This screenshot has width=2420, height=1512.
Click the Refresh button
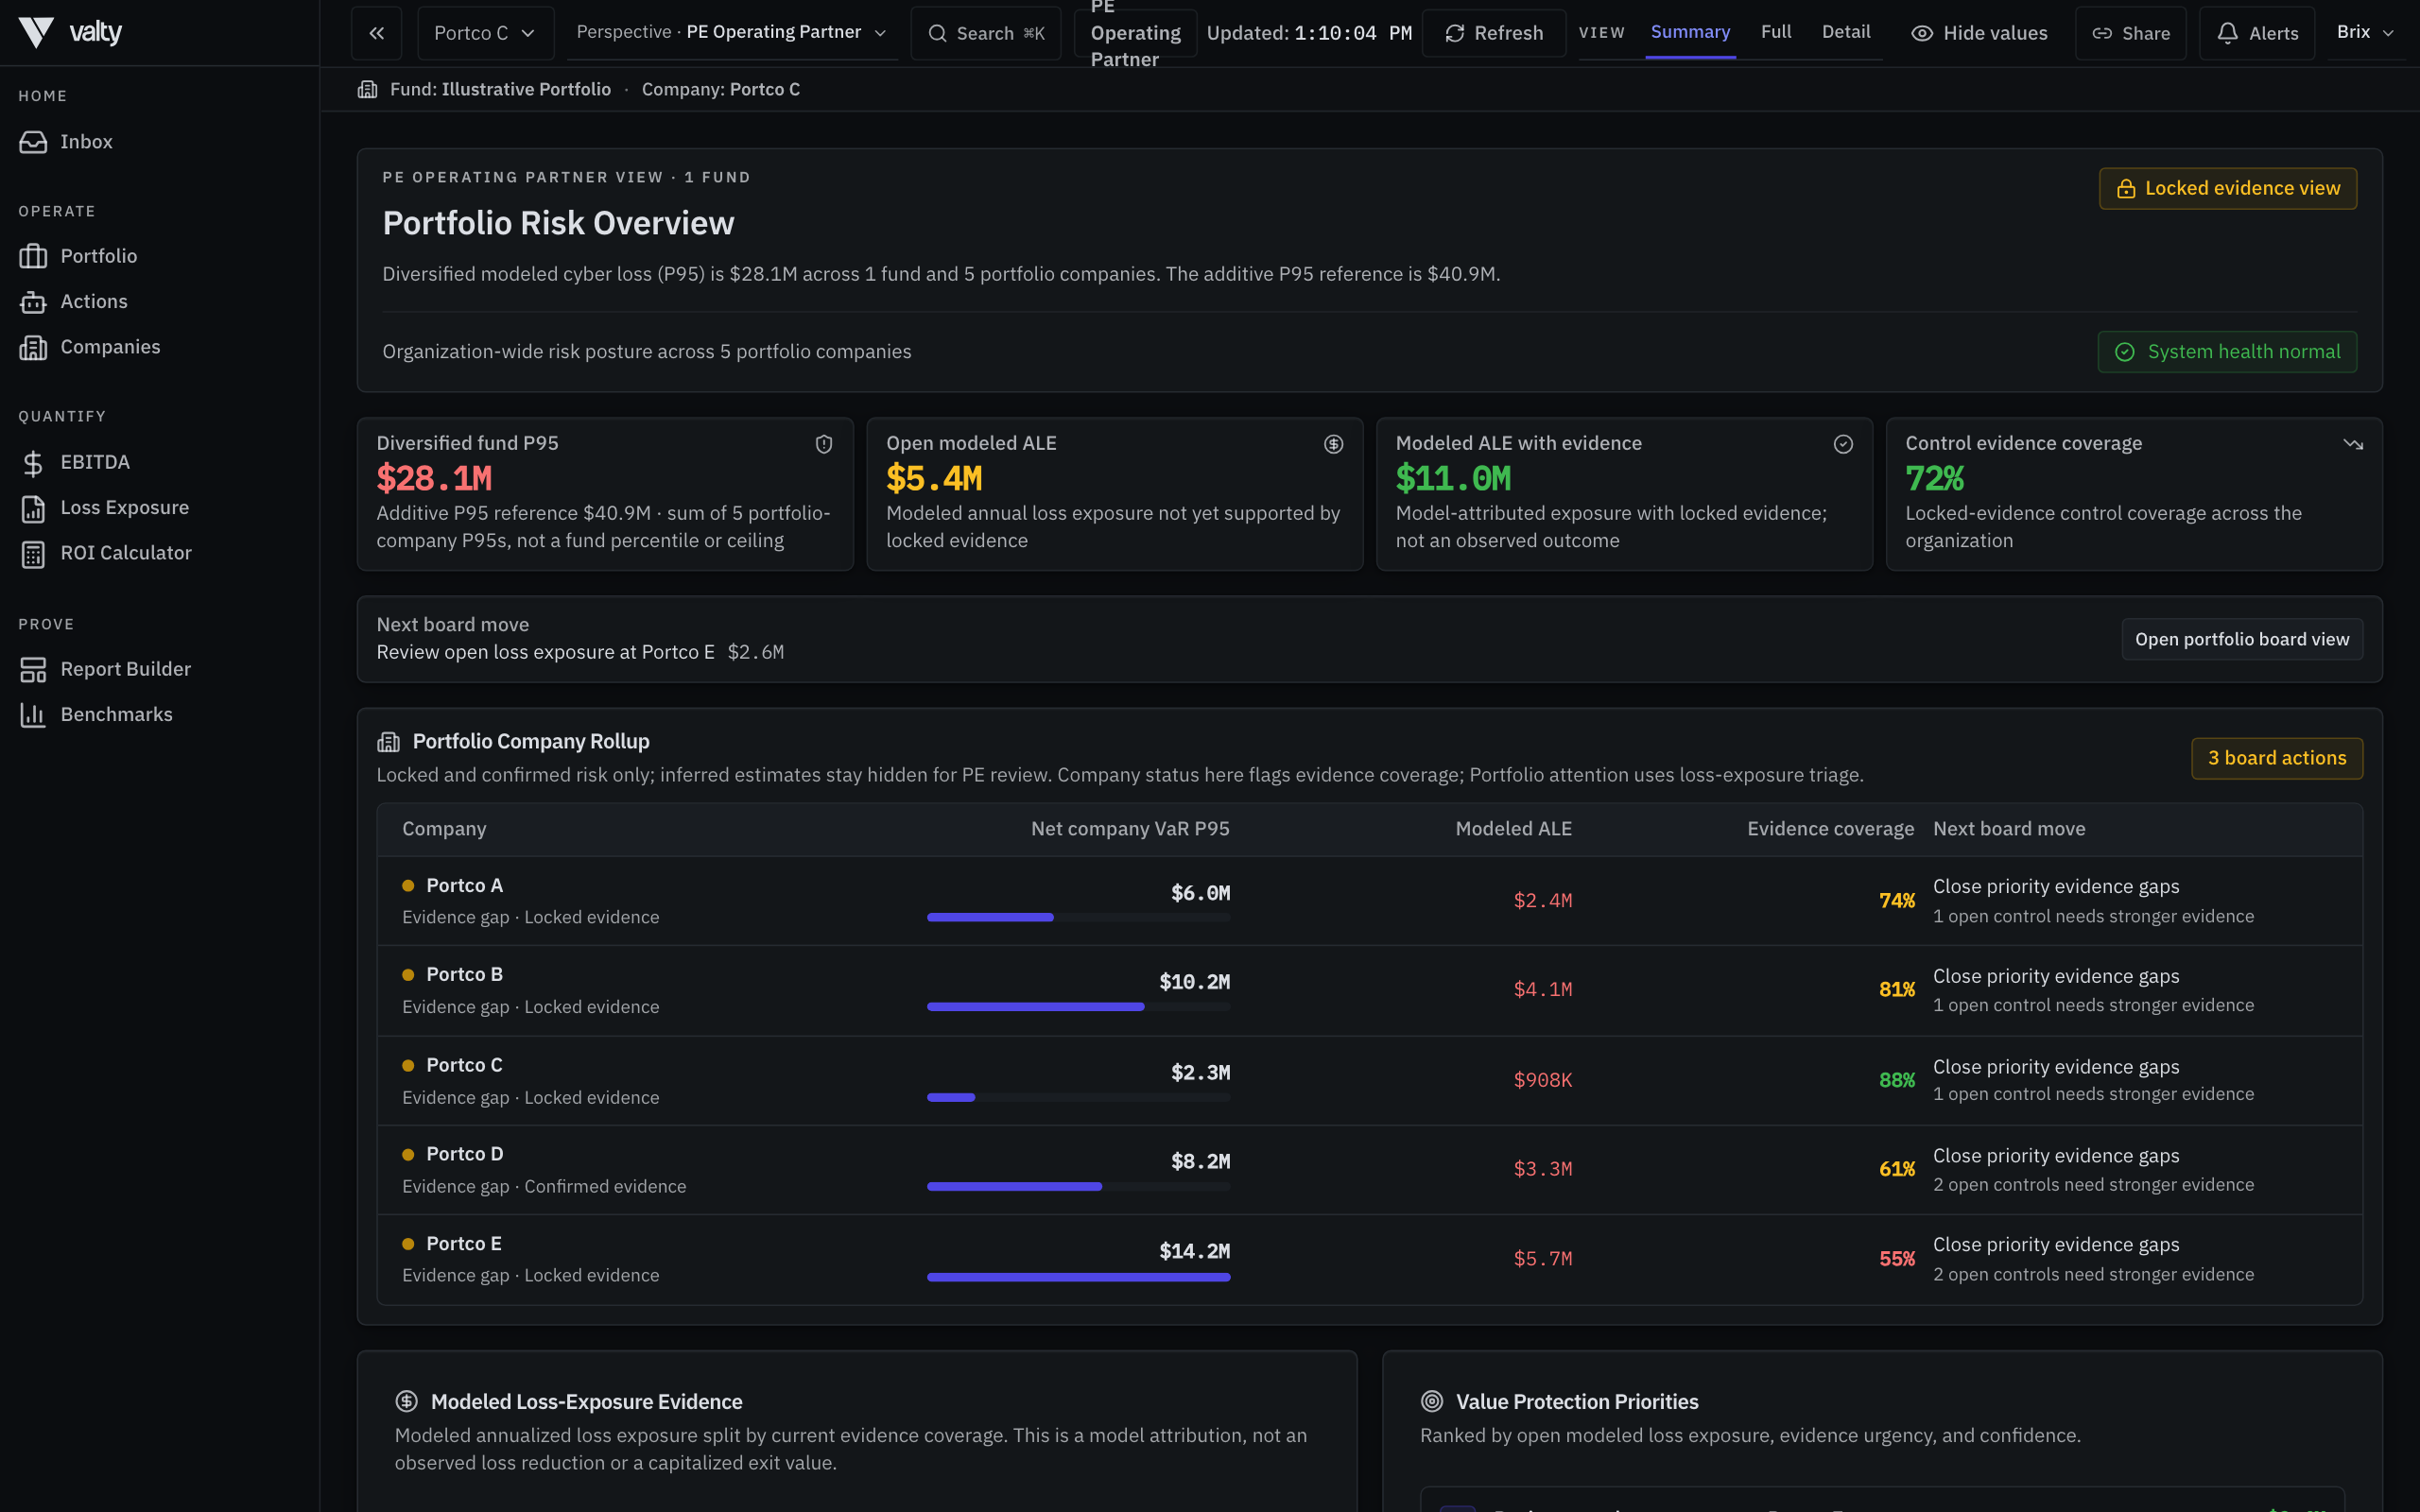pyautogui.click(x=1494, y=33)
